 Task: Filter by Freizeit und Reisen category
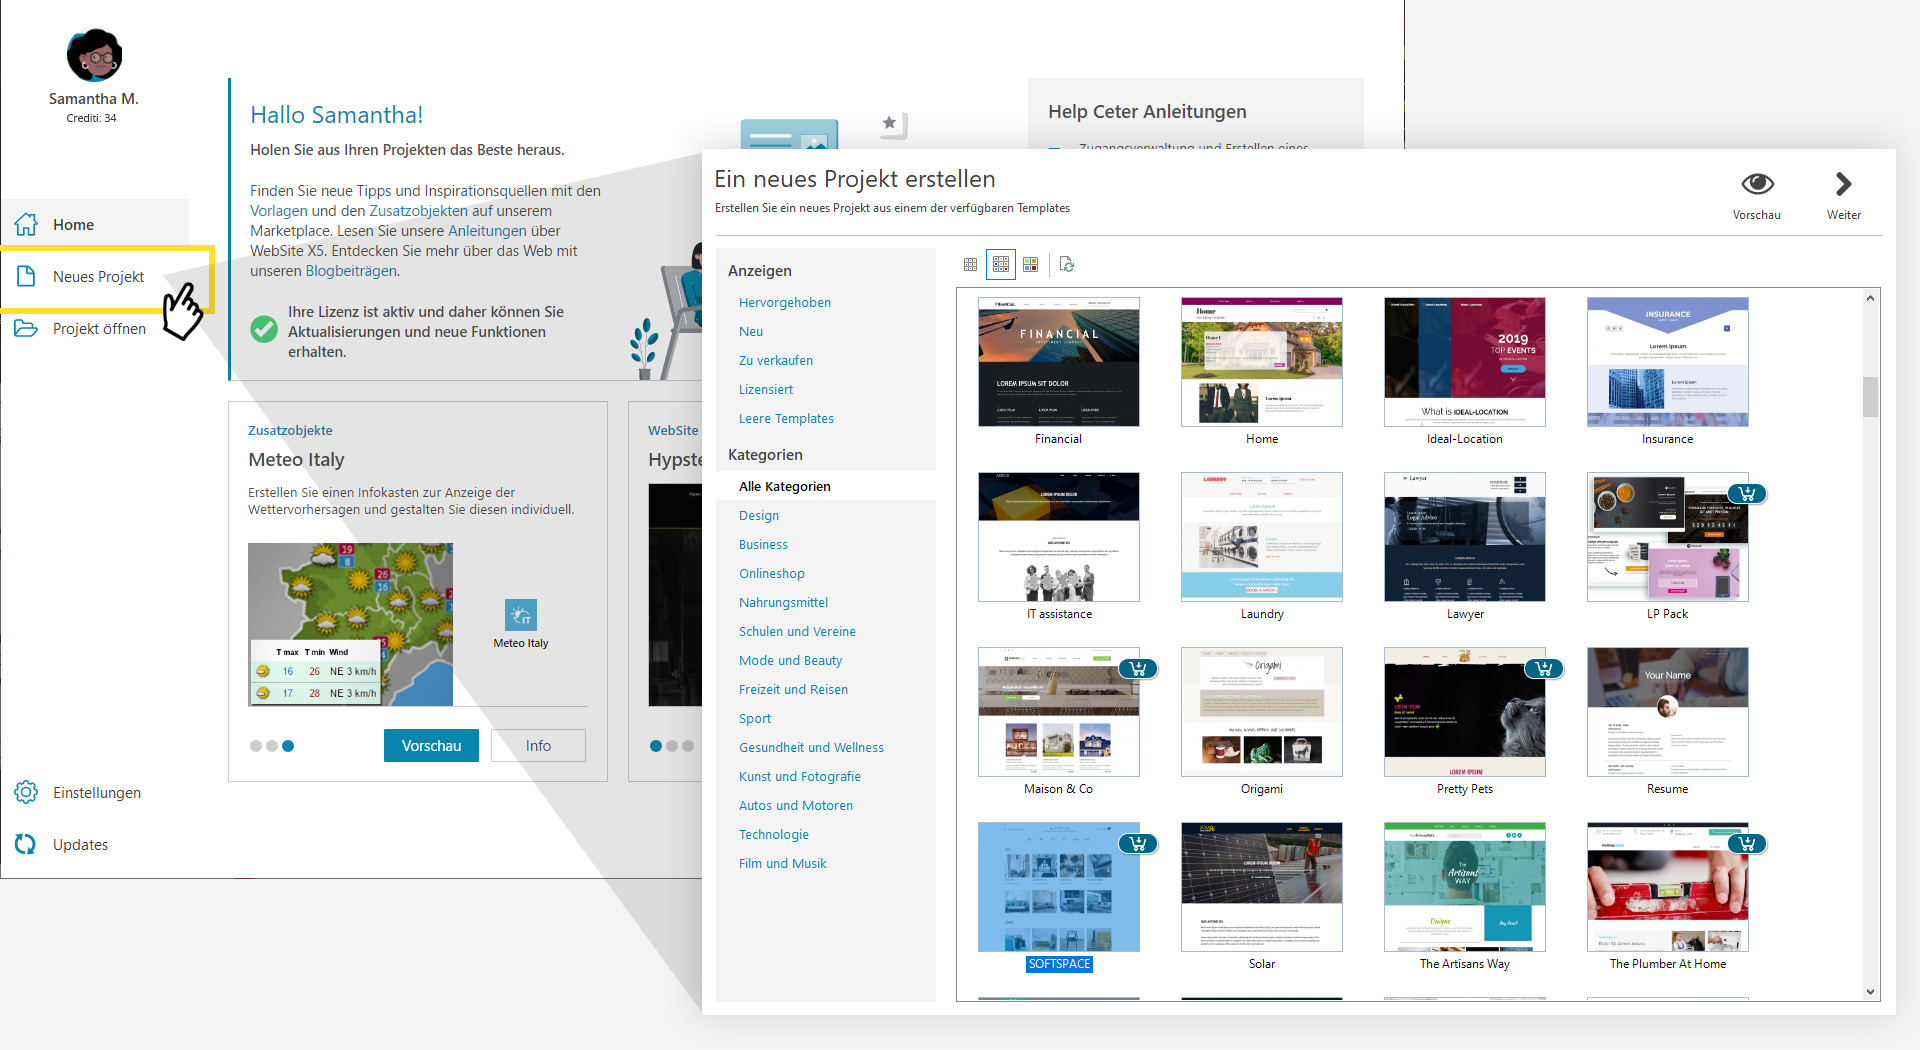coord(794,690)
